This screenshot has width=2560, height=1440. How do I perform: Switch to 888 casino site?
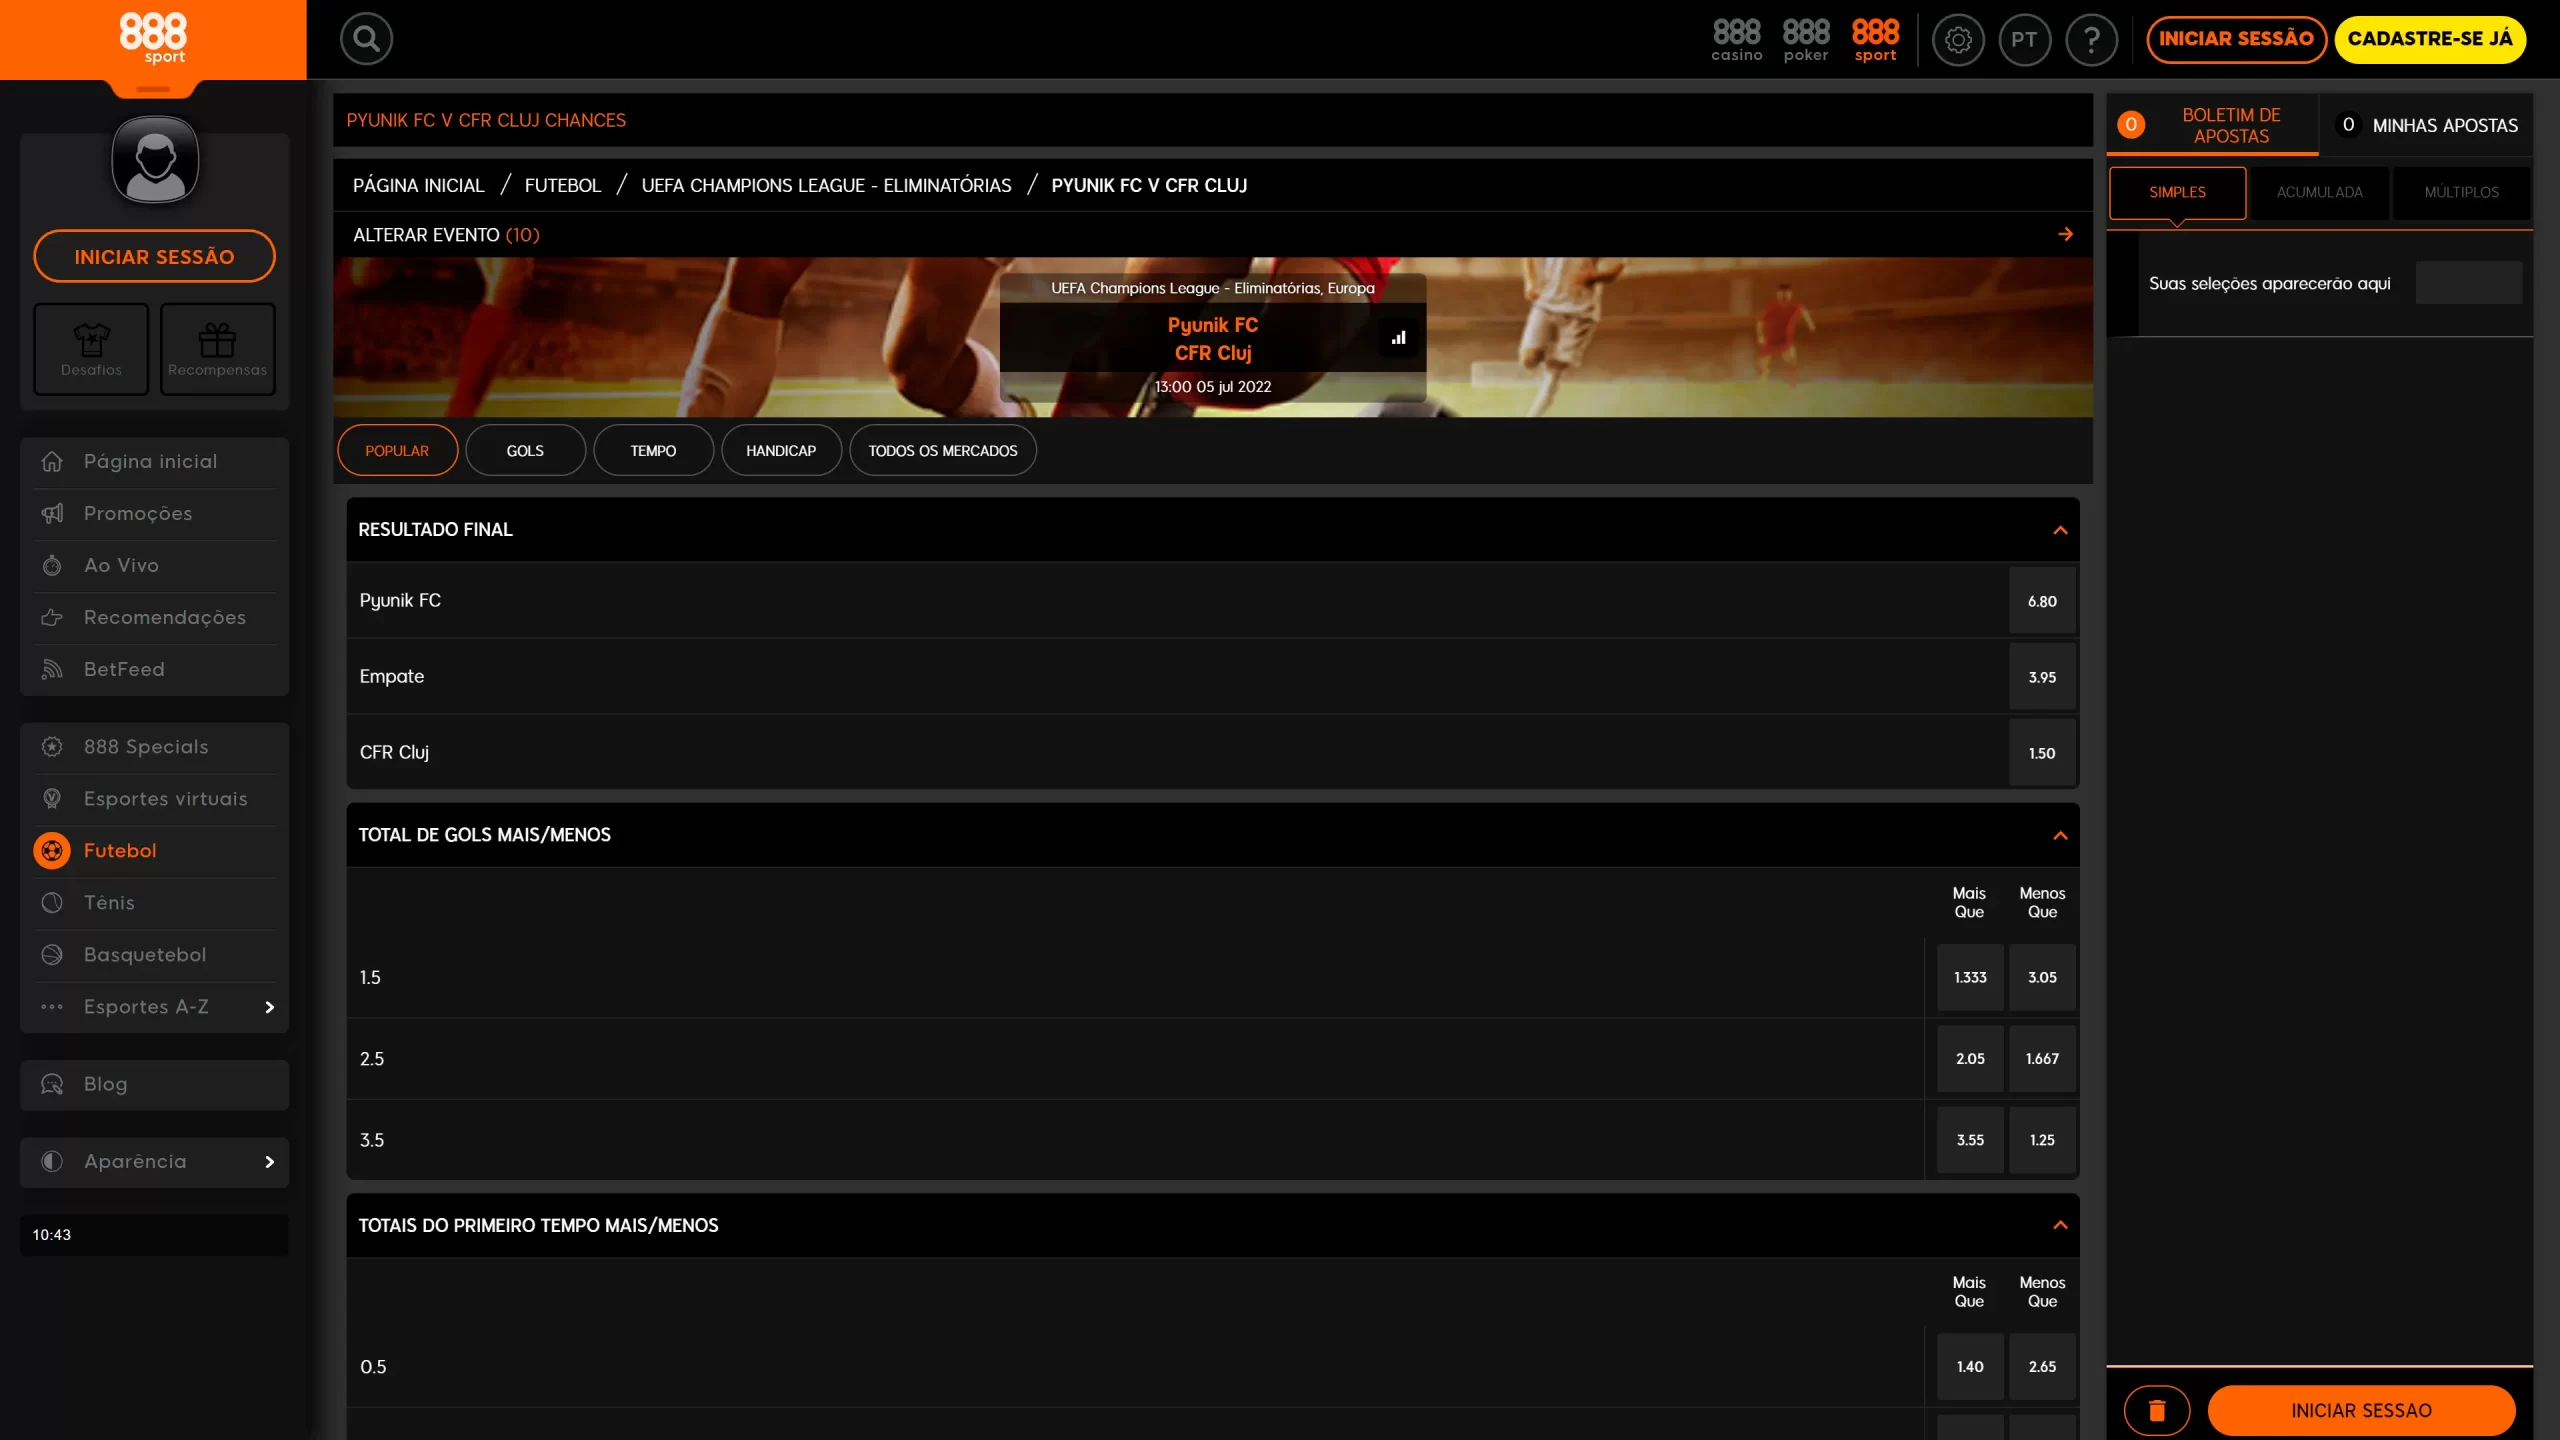point(1736,39)
